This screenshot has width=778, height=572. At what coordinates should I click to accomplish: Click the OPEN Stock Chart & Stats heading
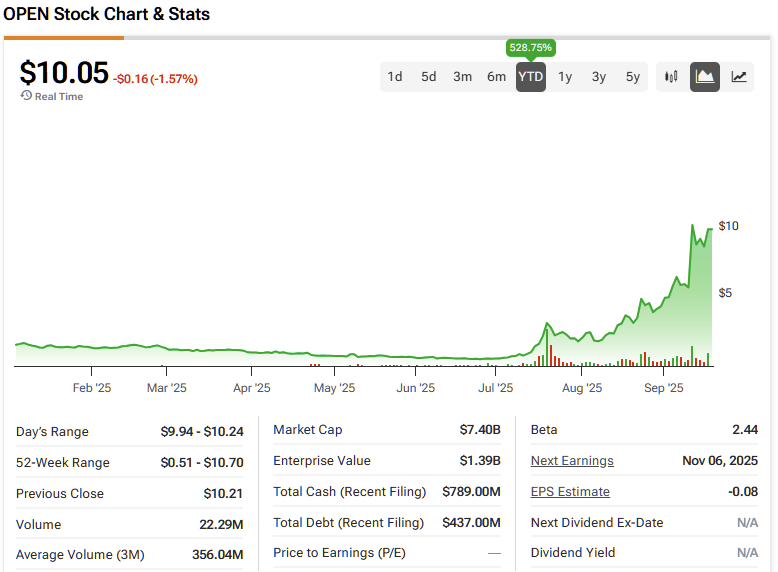pyautogui.click(x=107, y=15)
